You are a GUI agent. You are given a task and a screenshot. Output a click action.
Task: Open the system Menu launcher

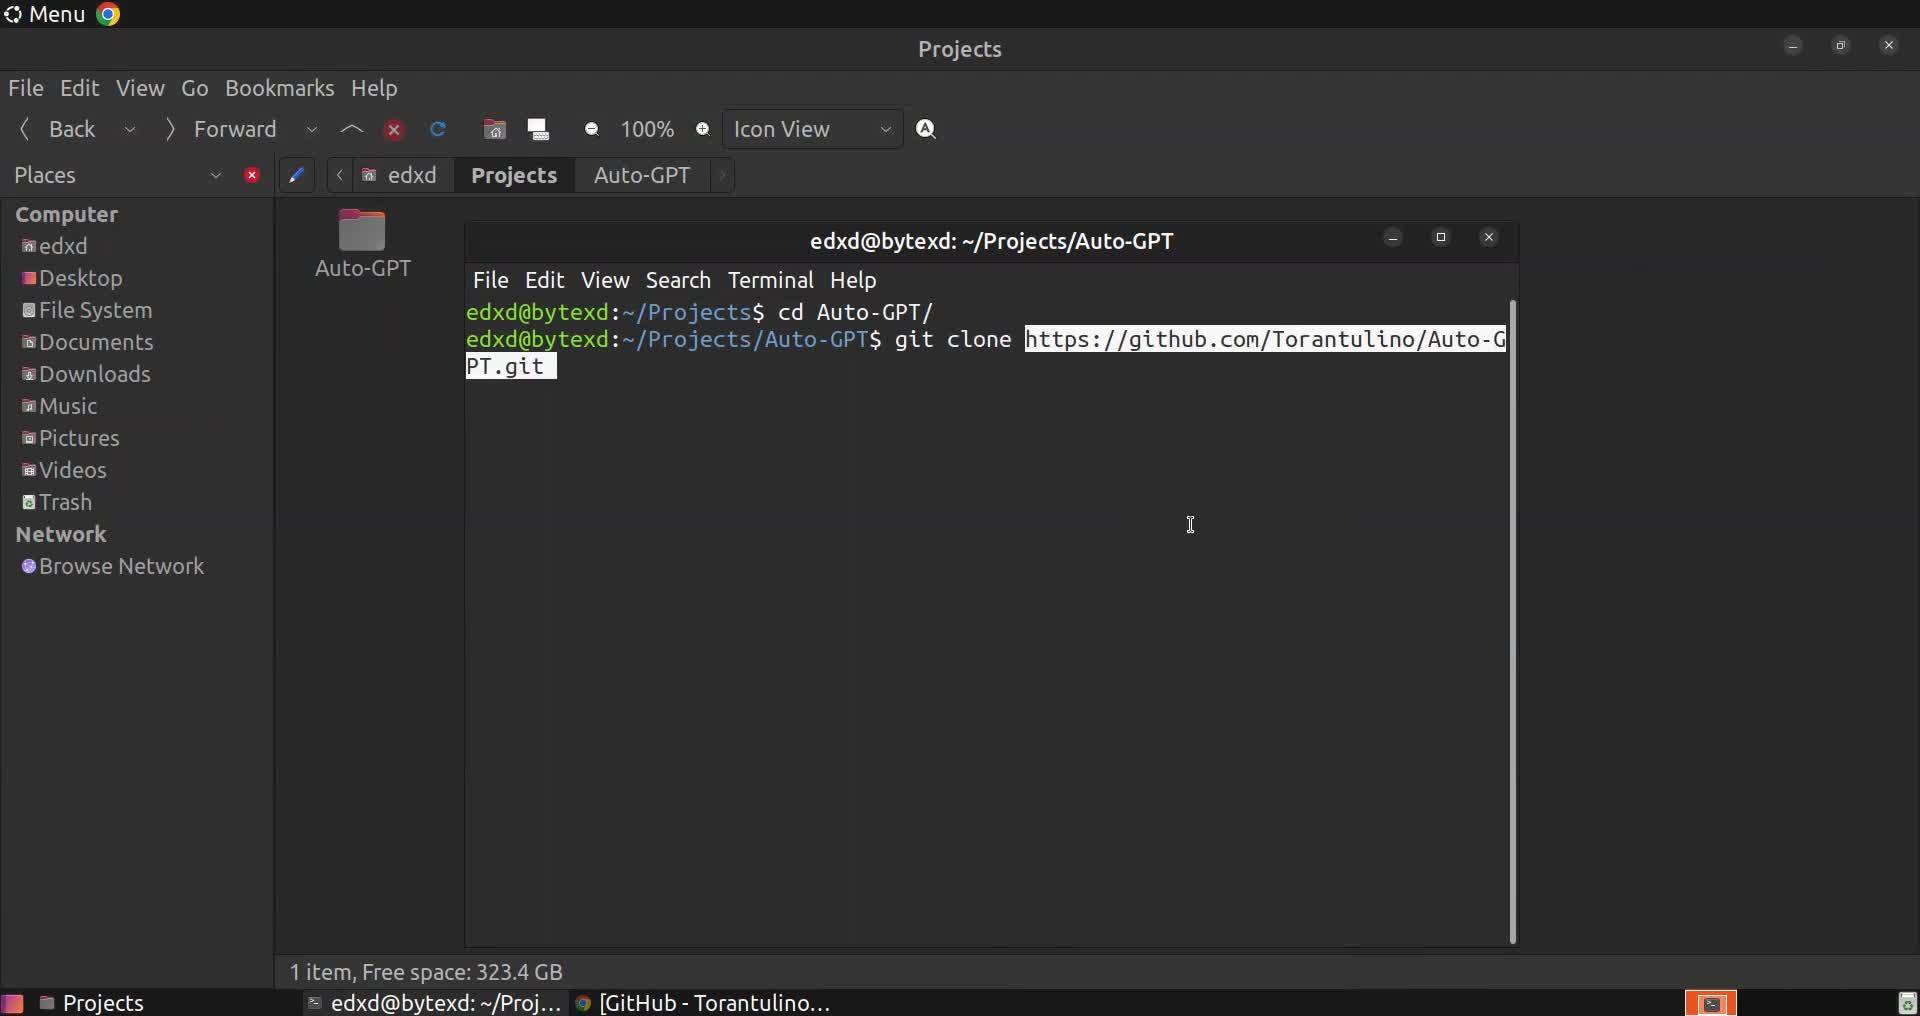(x=45, y=14)
